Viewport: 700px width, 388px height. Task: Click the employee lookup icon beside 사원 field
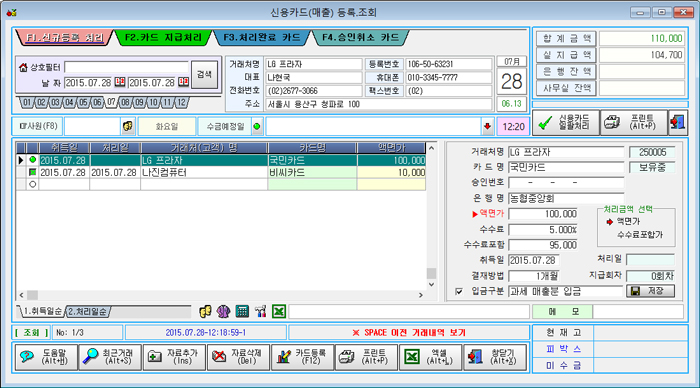point(128,126)
